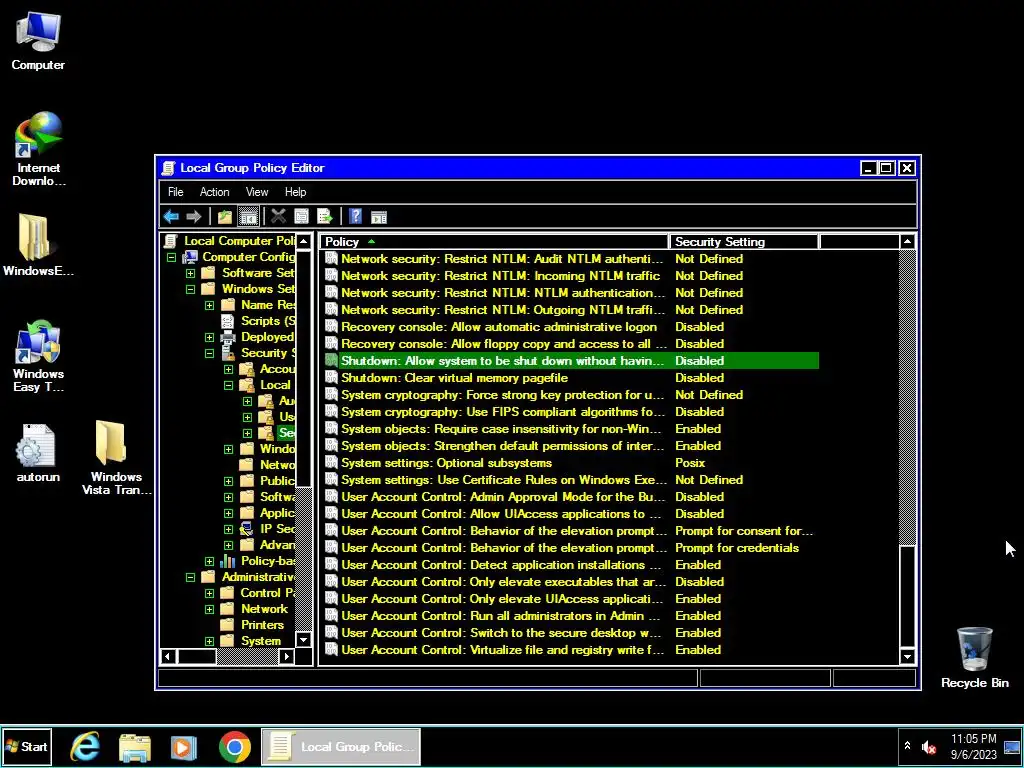Sort by the Security Setting column header
1024x768 pixels.
[x=744, y=242]
